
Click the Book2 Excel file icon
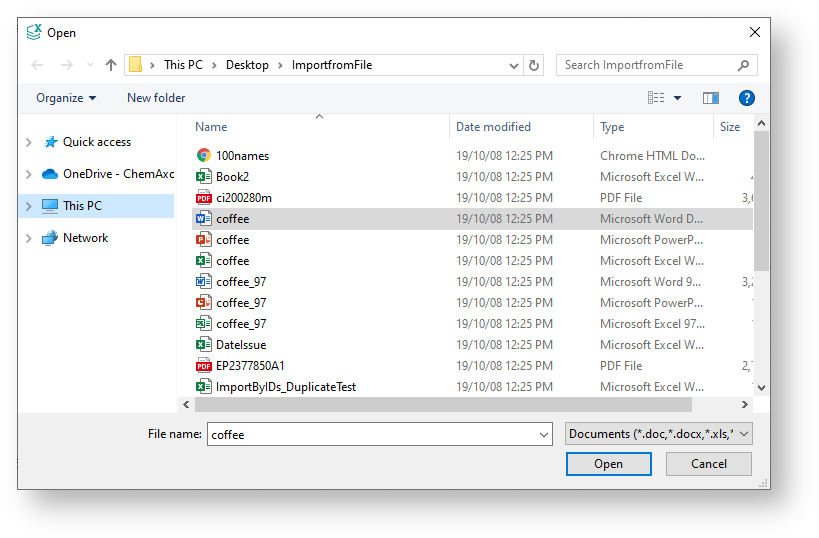point(204,177)
